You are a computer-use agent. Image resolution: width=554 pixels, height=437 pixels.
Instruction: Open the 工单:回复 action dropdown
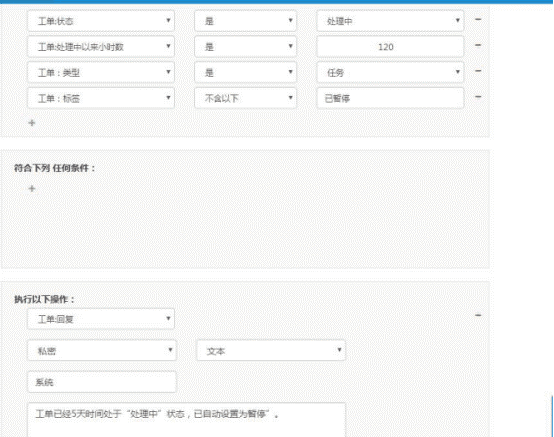tap(101, 319)
